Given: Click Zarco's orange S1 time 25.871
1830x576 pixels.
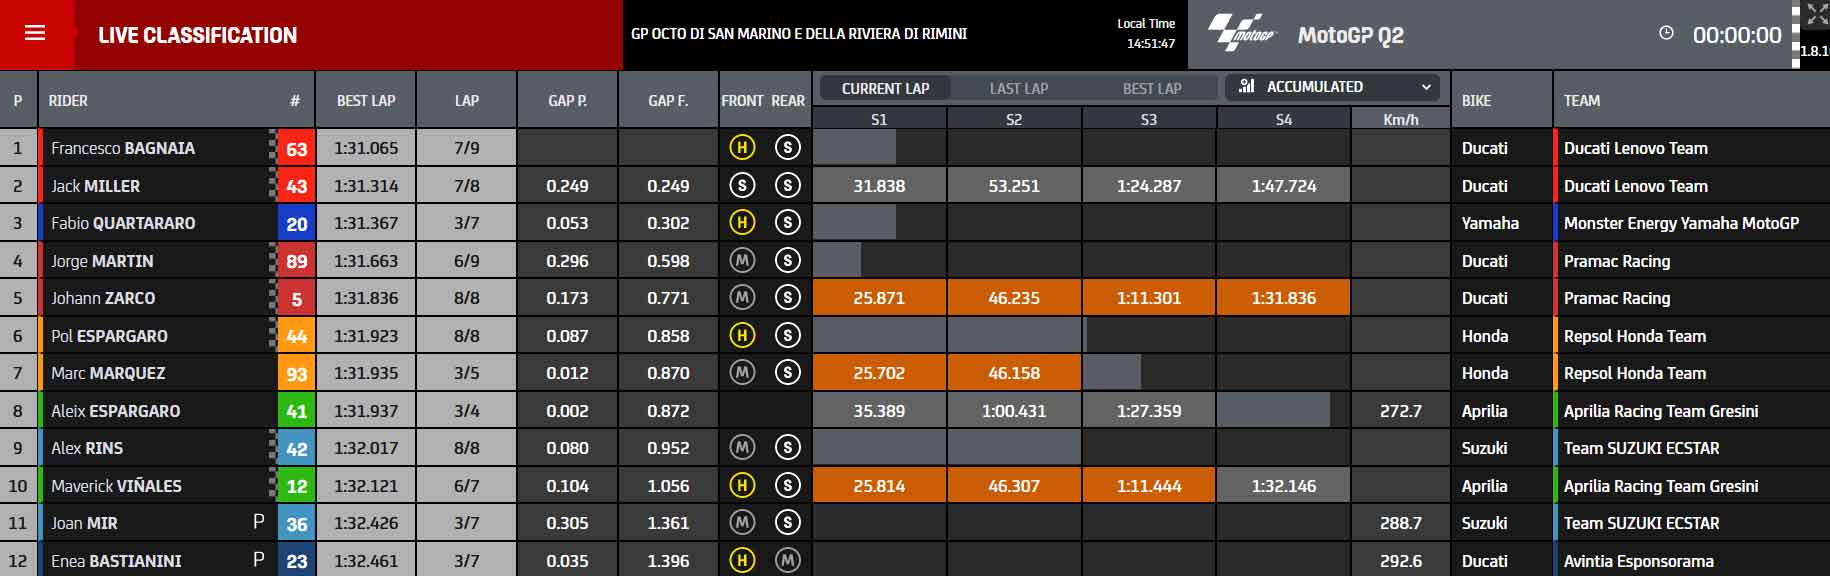Looking at the screenshot, I should tap(879, 298).
